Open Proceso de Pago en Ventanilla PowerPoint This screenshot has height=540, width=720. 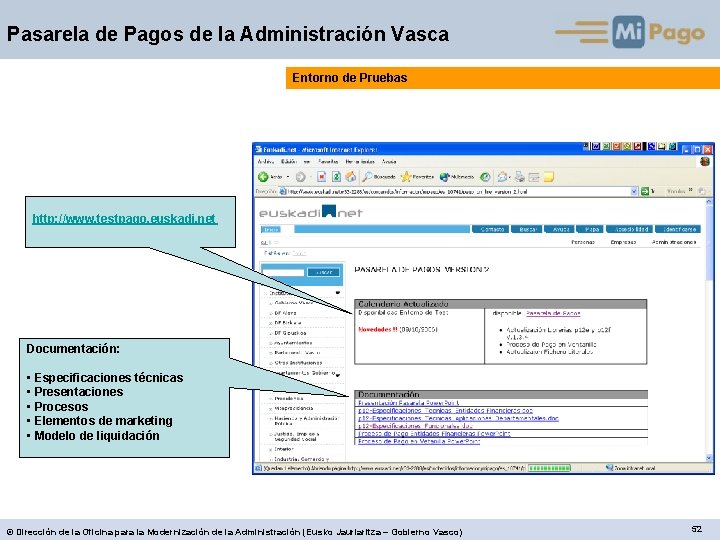point(419,441)
